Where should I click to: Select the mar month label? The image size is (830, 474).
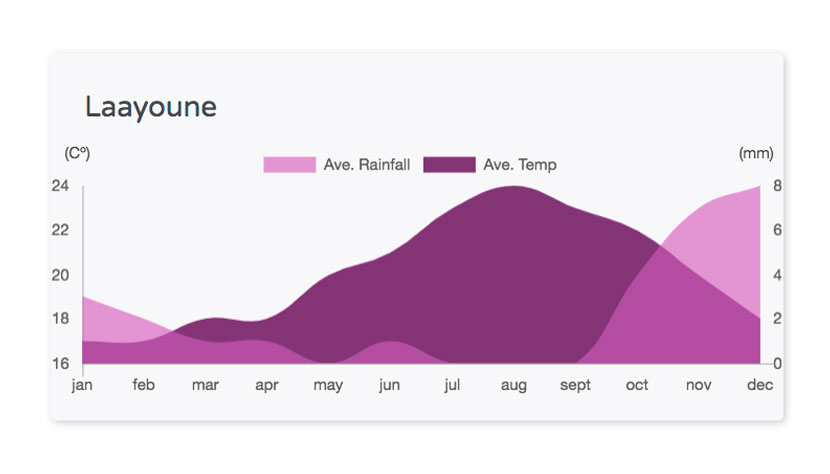(x=205, y=385)
